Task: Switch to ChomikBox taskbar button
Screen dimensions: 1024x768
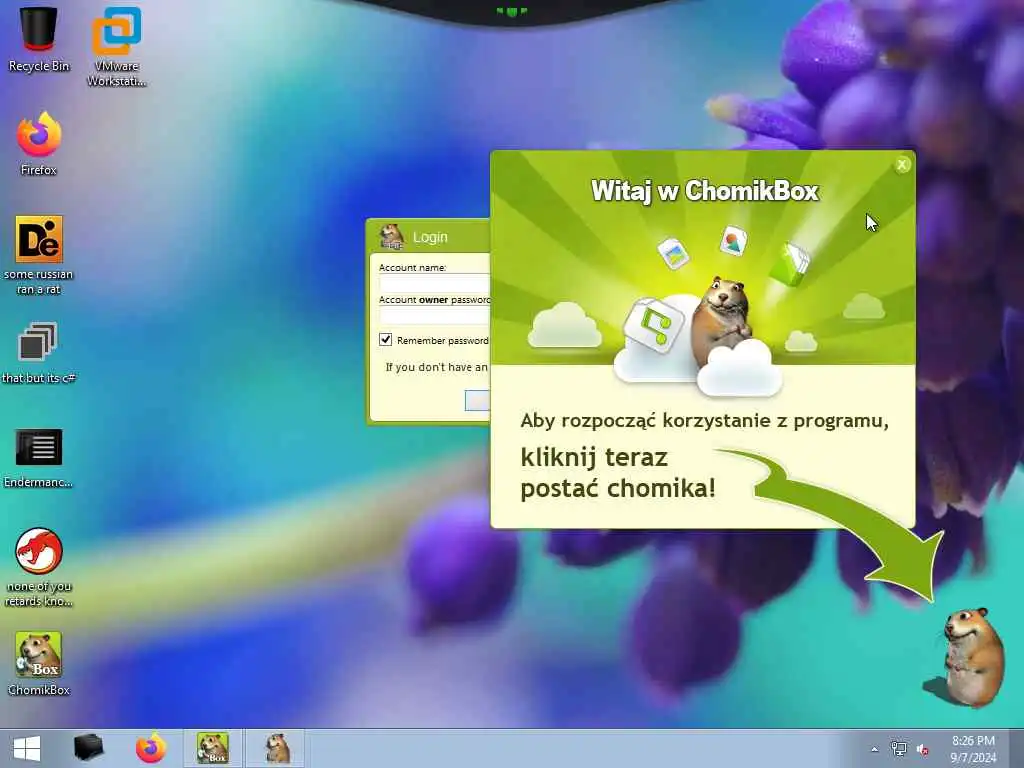Action: (x=213, y=748)
